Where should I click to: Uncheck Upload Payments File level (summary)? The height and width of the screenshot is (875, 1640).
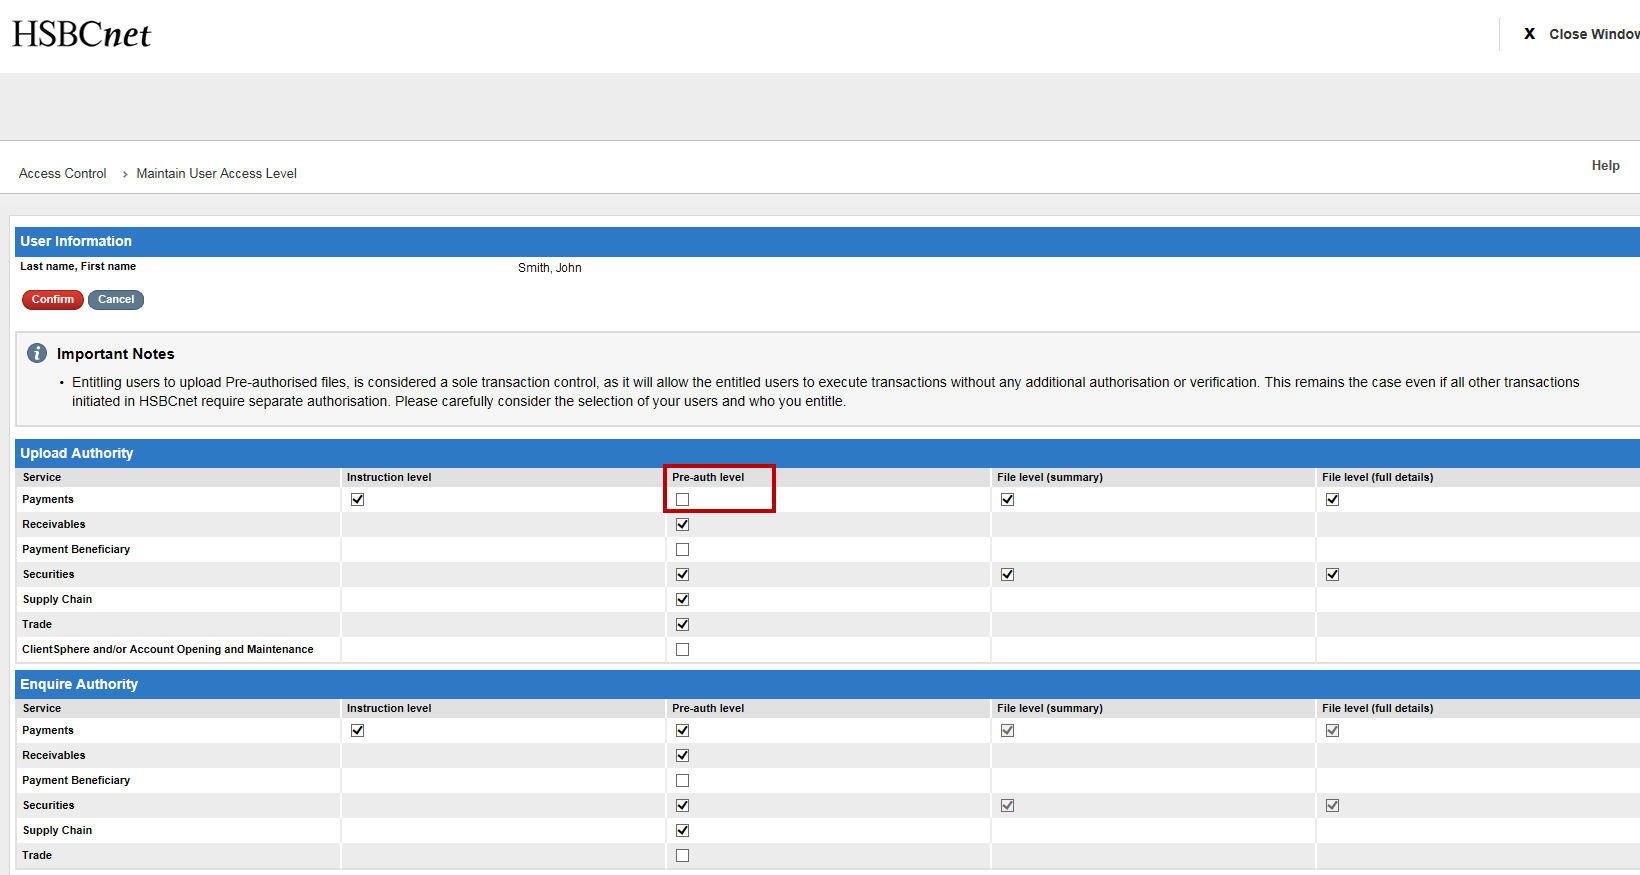(1007, 499)
